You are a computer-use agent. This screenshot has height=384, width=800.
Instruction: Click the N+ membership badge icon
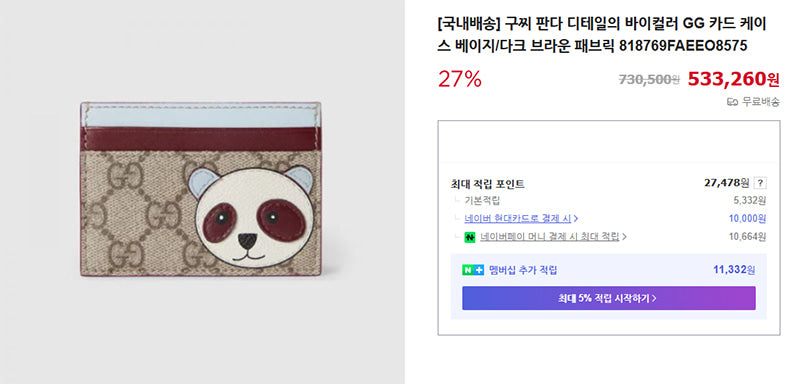[x=473, y=270]
